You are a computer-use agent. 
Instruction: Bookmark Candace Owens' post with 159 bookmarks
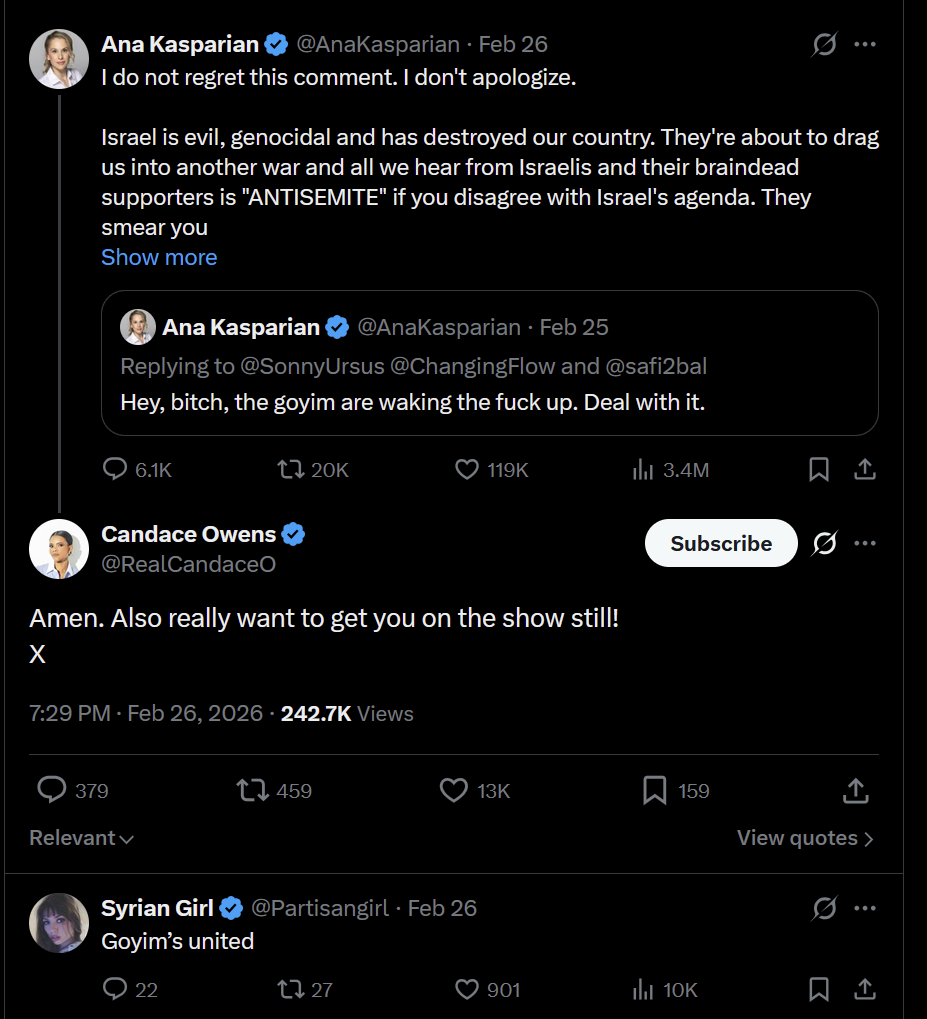click(x=654, y=791)
